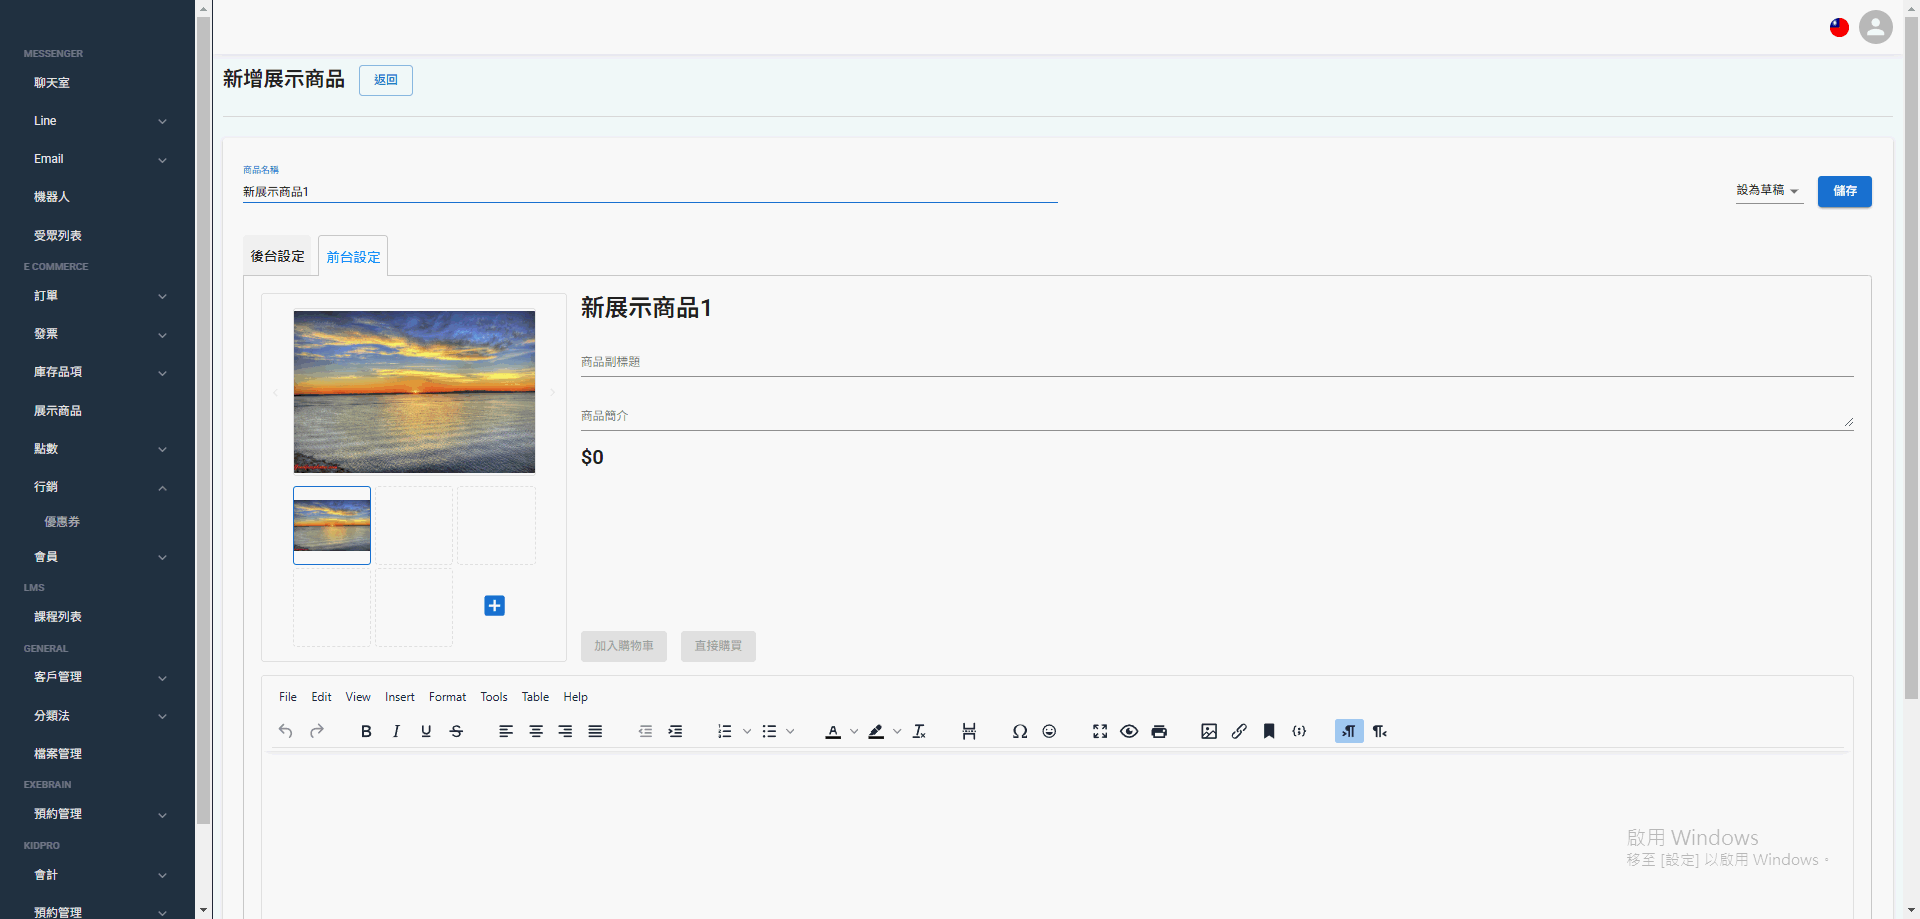Viewport: 1920px width, 919px height.
Task: Focus the 商品副標題 input field
Action: coord(1217,362)
